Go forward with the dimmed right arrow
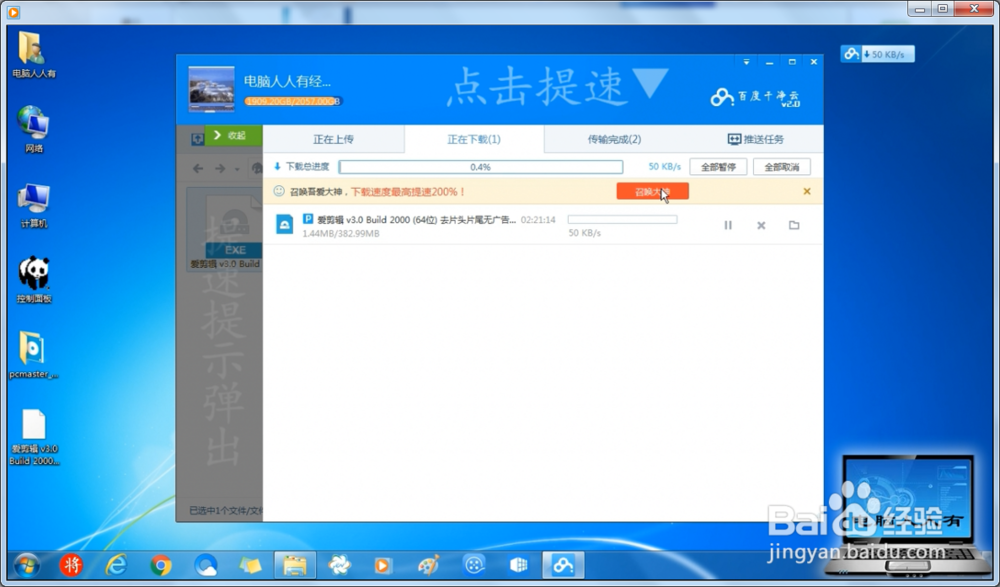This screenshot has width=1000, height=587. coord(220,168)
